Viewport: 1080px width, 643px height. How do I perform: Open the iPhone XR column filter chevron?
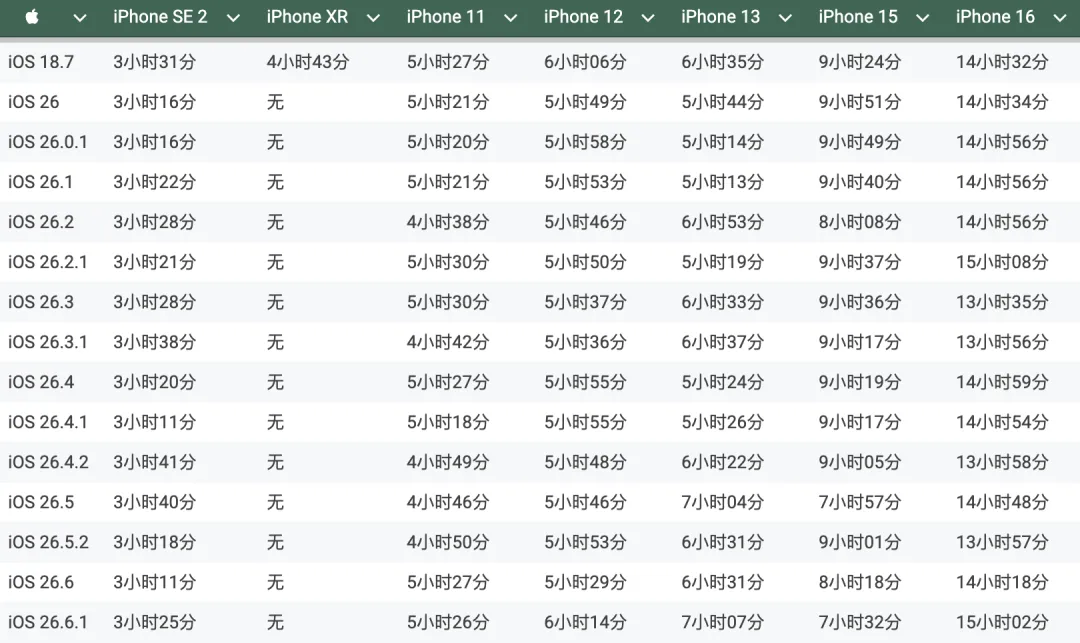coord(373,18)
